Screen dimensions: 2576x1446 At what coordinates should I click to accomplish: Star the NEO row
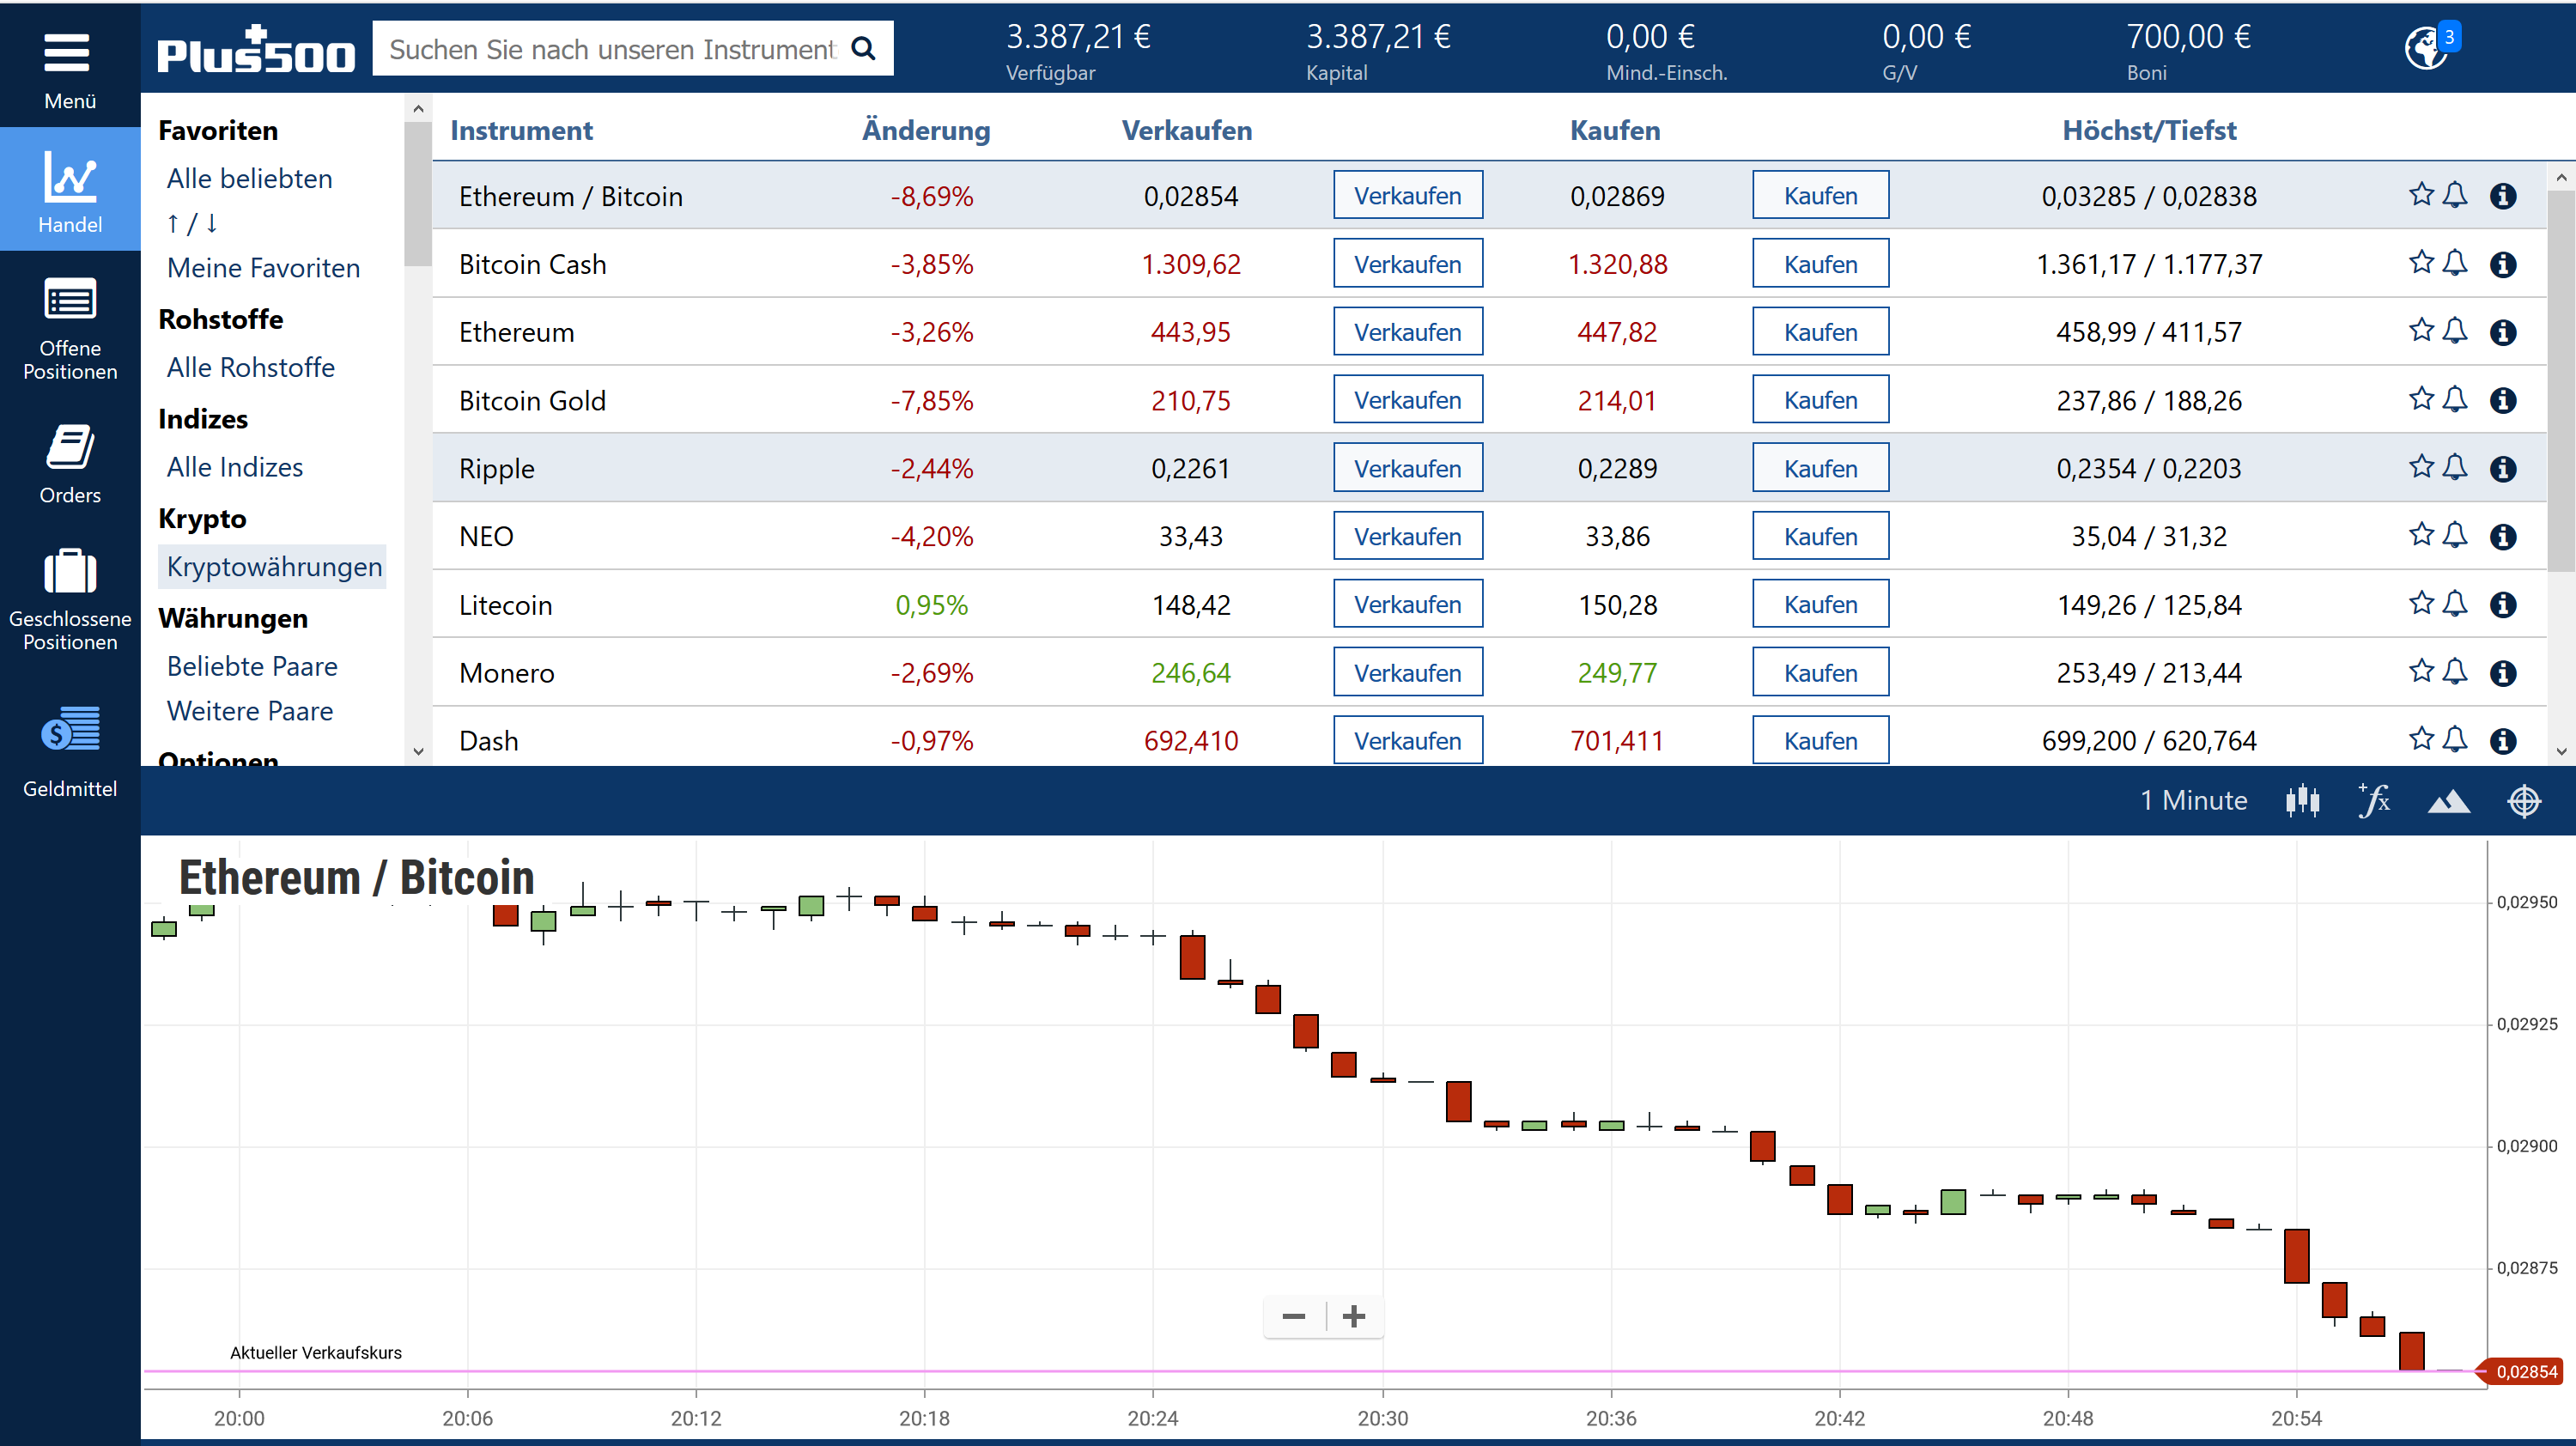(x=2421, y=535)
